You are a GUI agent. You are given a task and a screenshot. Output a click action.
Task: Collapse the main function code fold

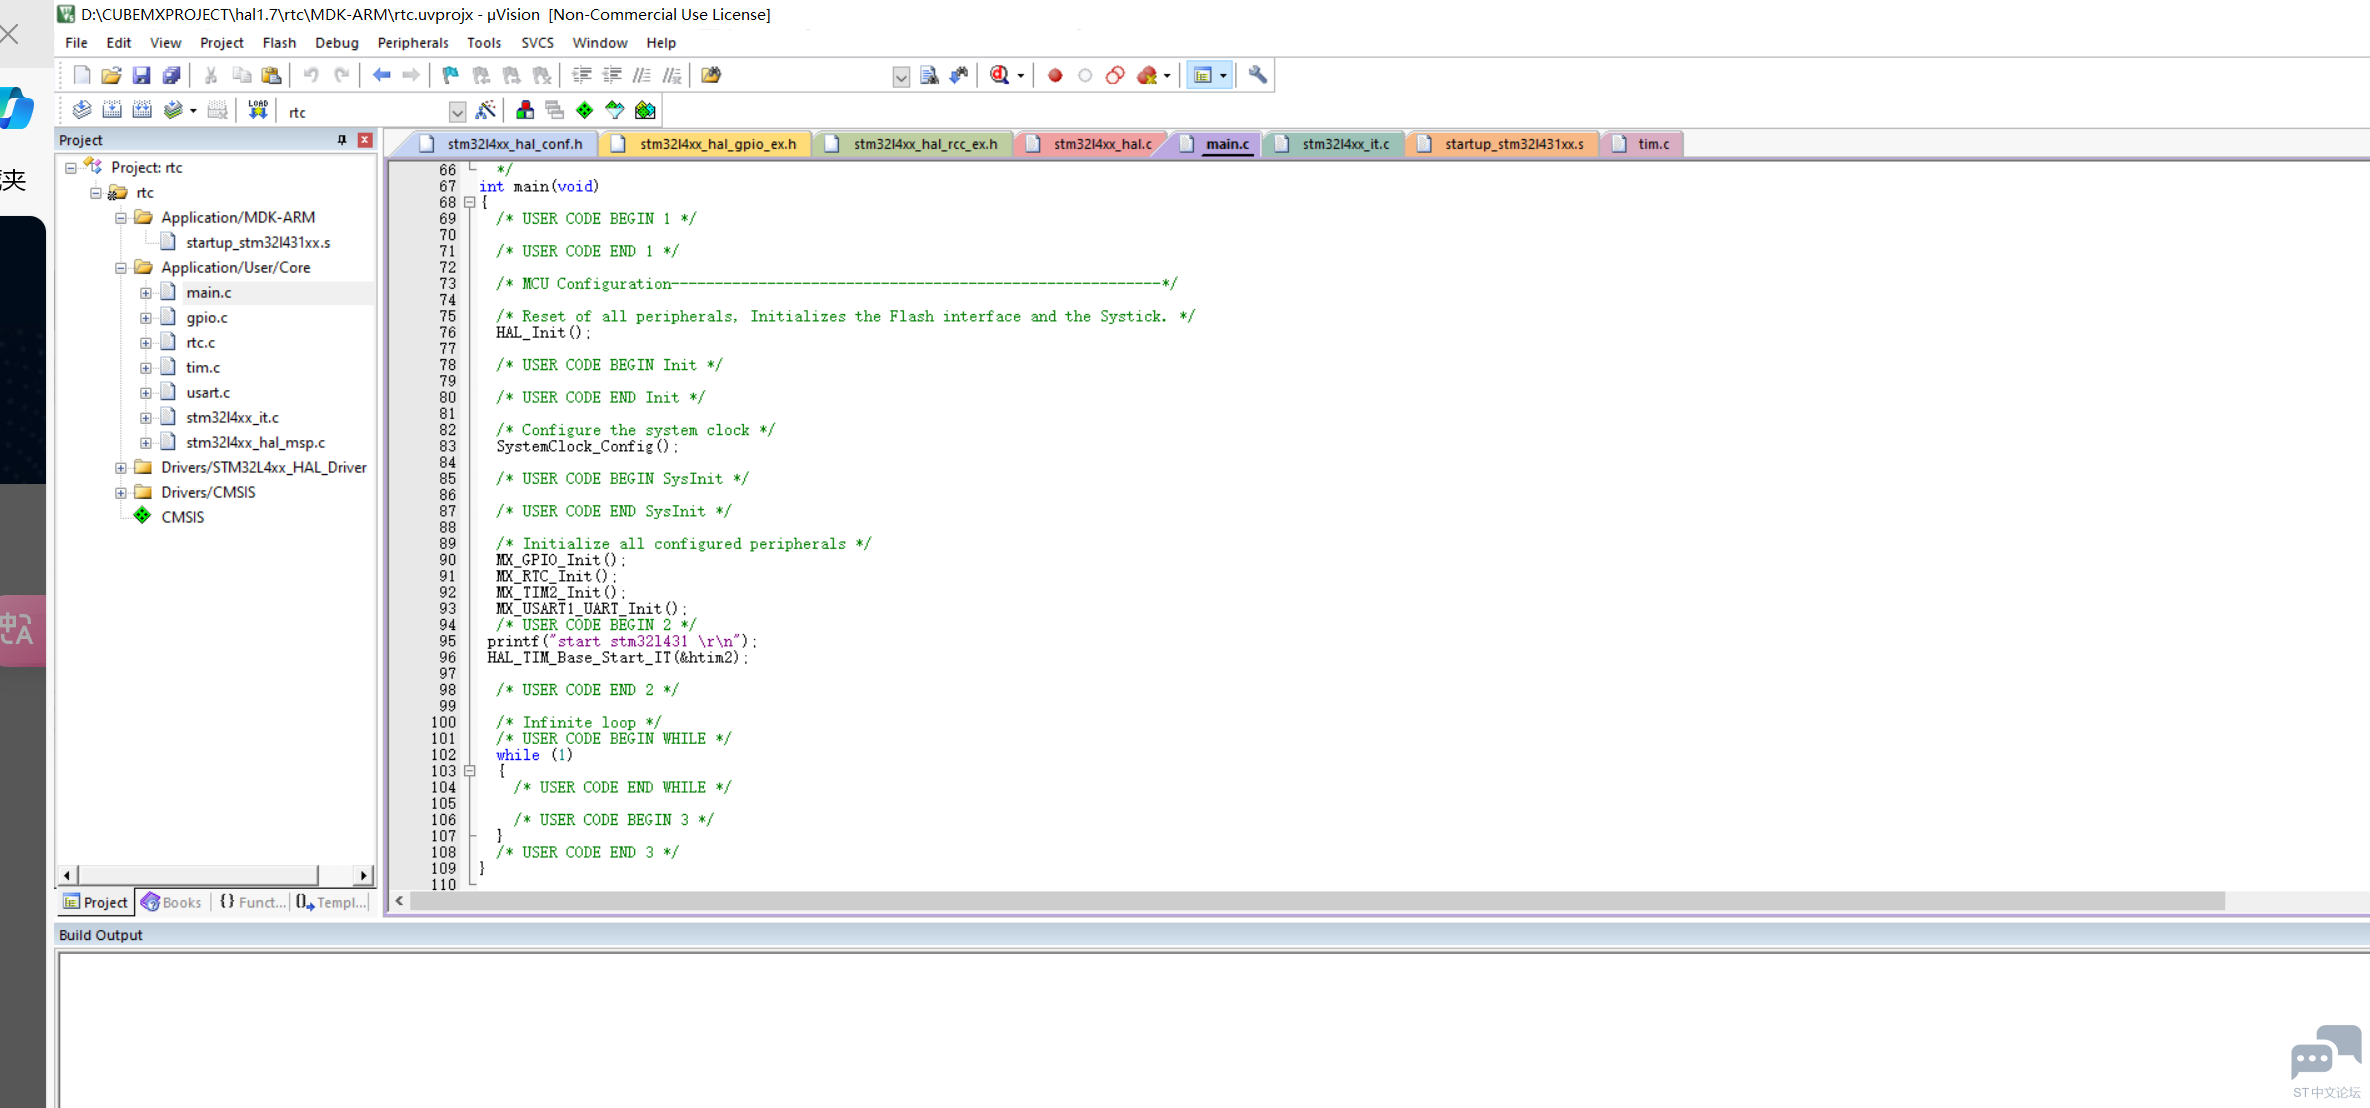pos(469,202)
